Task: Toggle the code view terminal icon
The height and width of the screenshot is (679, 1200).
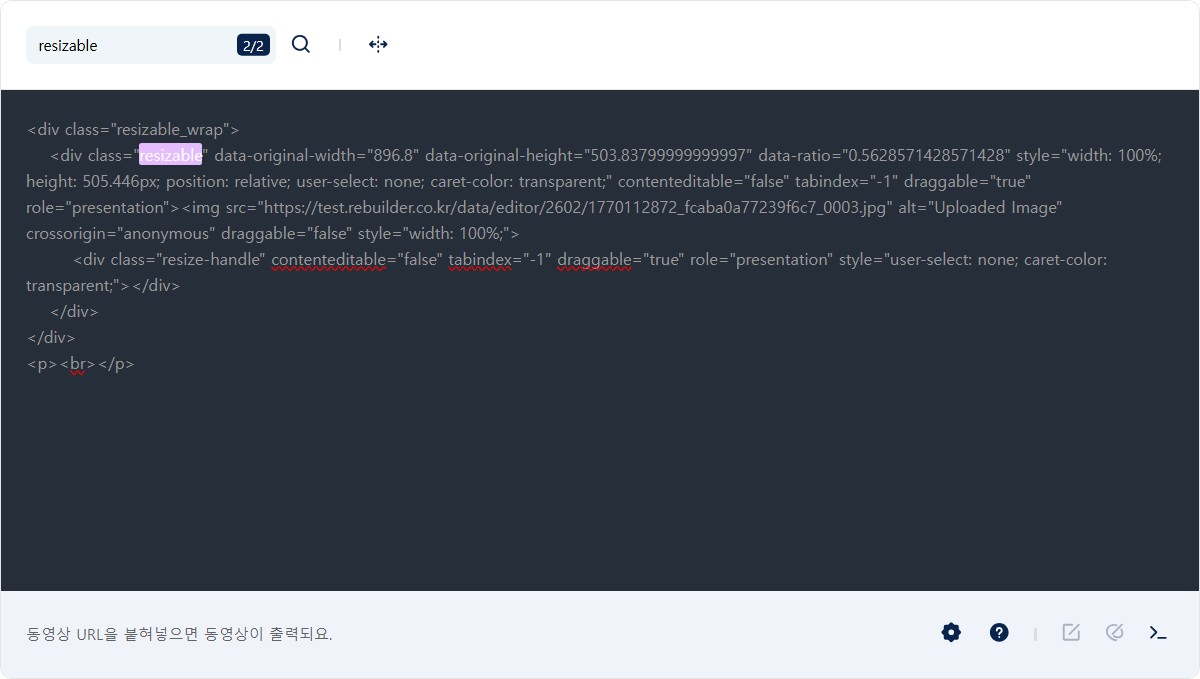Action: click(1157, 632)
